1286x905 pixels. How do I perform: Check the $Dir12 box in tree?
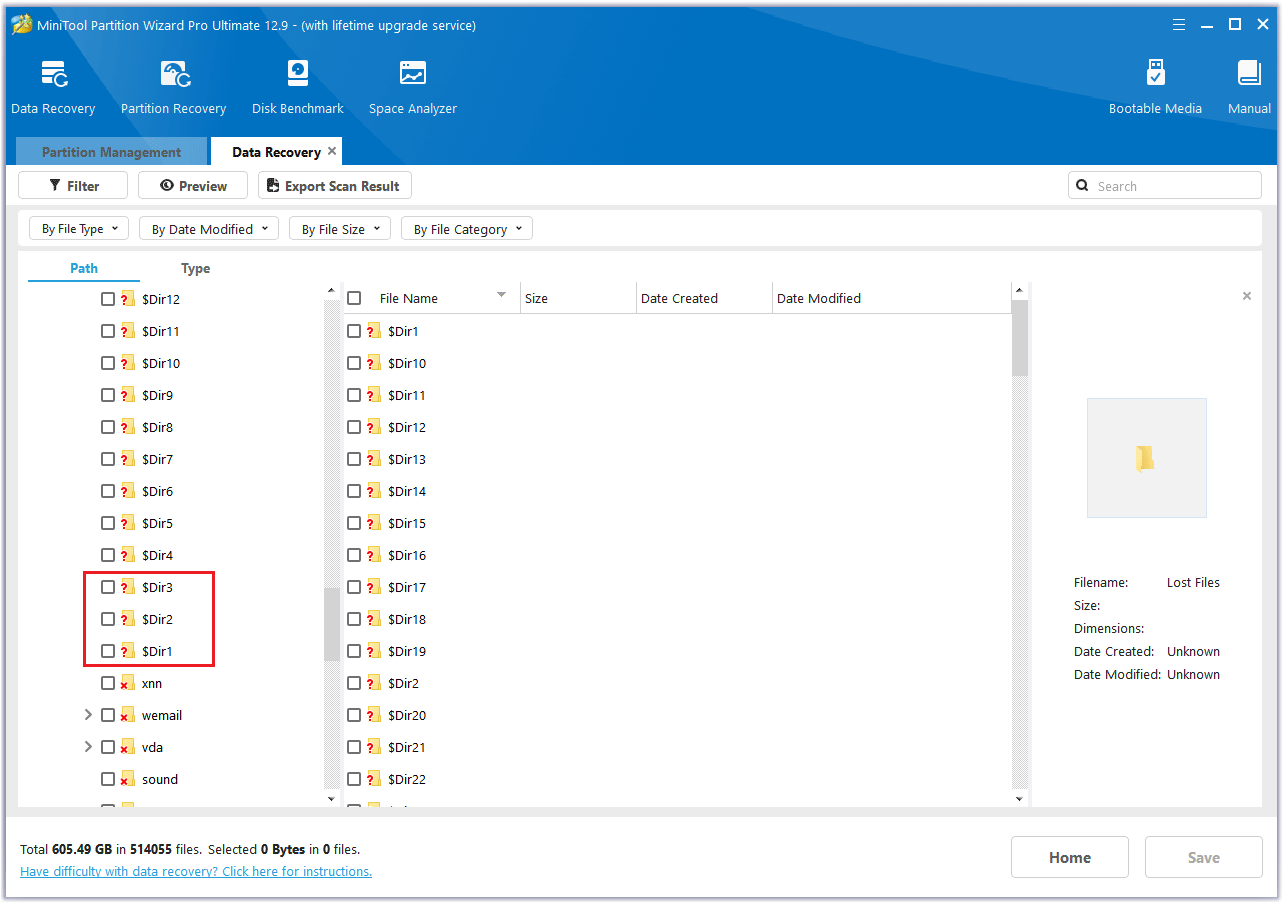coord(108,299)
